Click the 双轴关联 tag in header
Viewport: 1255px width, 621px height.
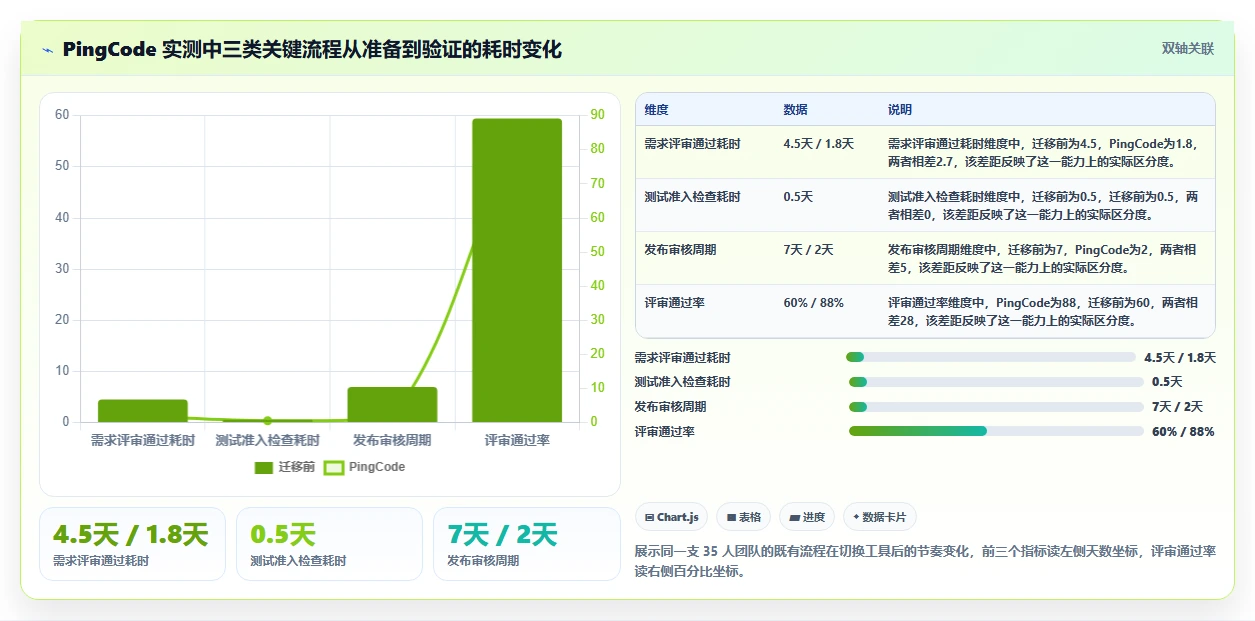[x=1188, y=48]
